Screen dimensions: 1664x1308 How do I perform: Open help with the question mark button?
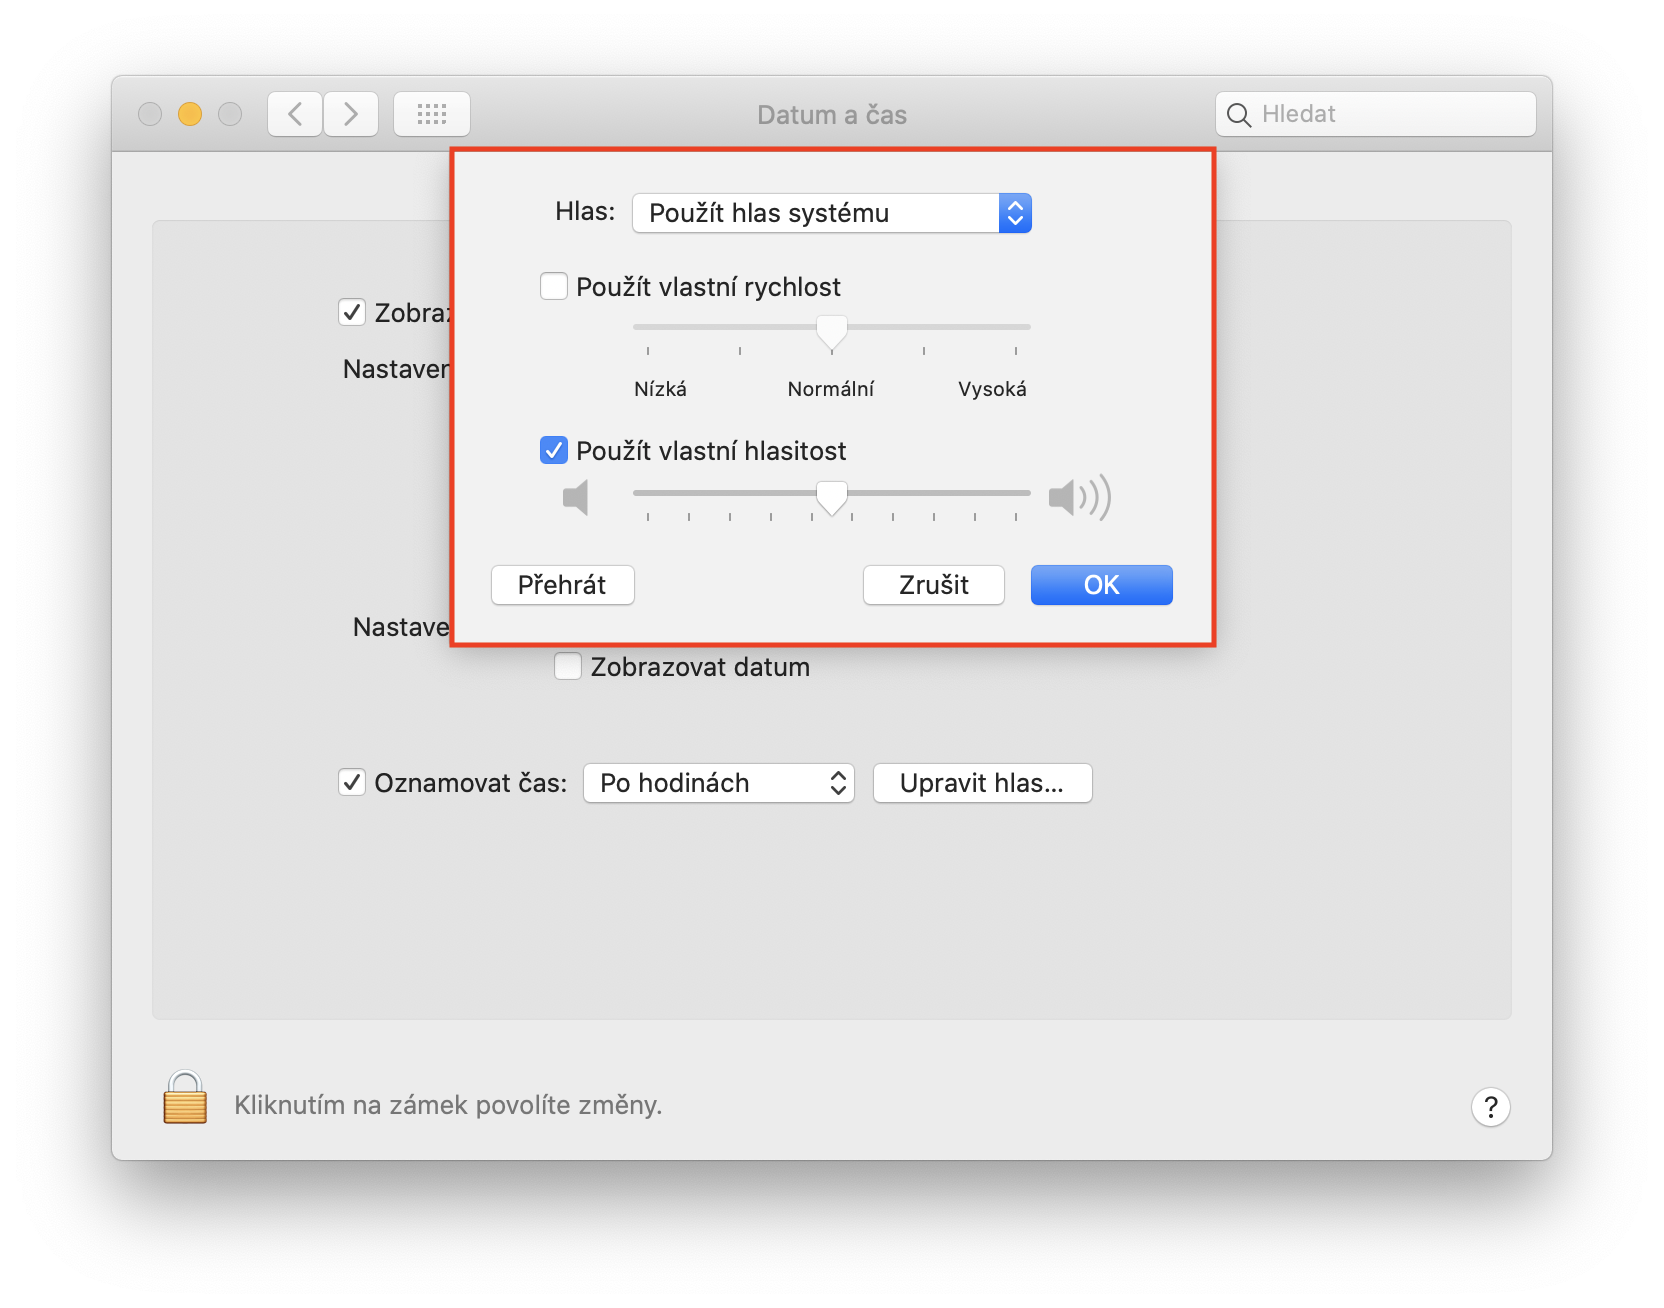coord(1490,1107)
